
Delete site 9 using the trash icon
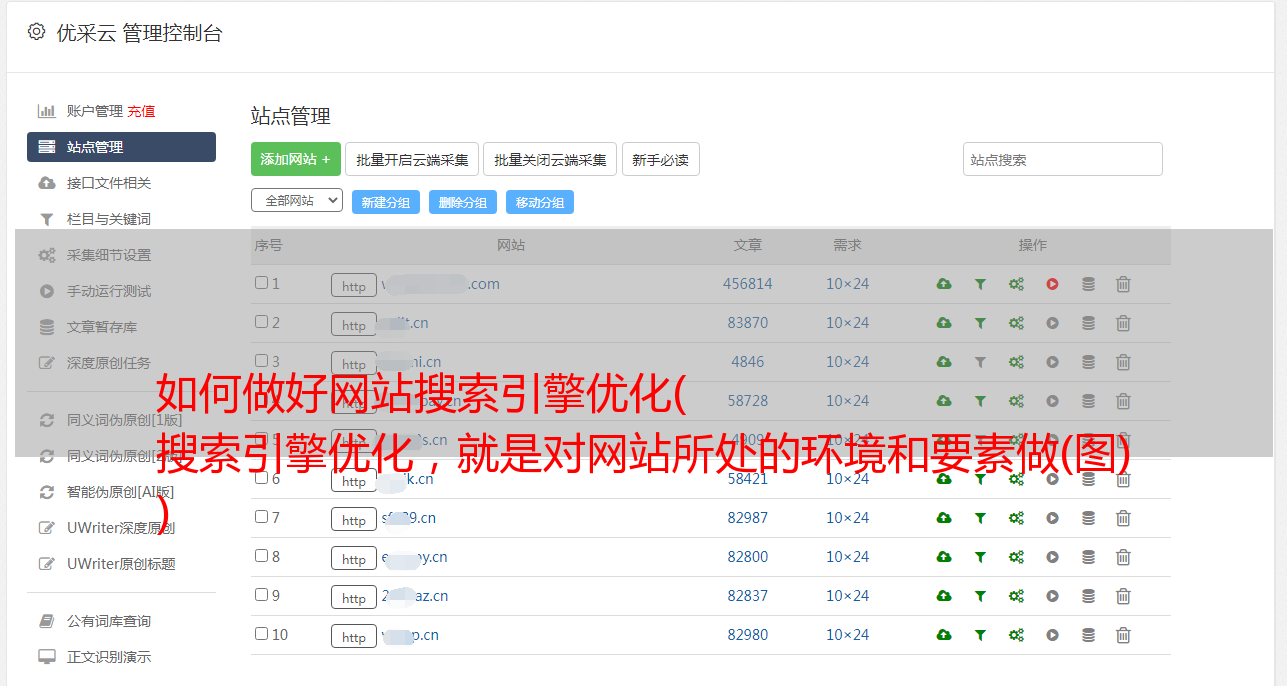(1123, 596)
